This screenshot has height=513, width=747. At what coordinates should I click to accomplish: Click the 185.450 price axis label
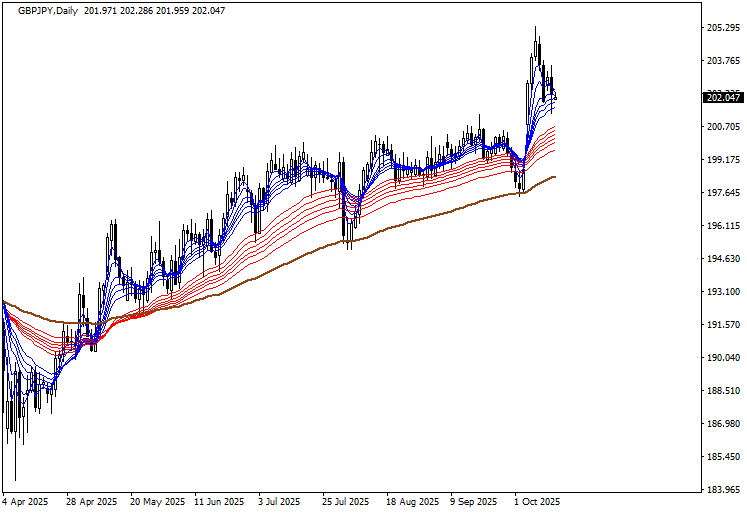click(723, 457)
